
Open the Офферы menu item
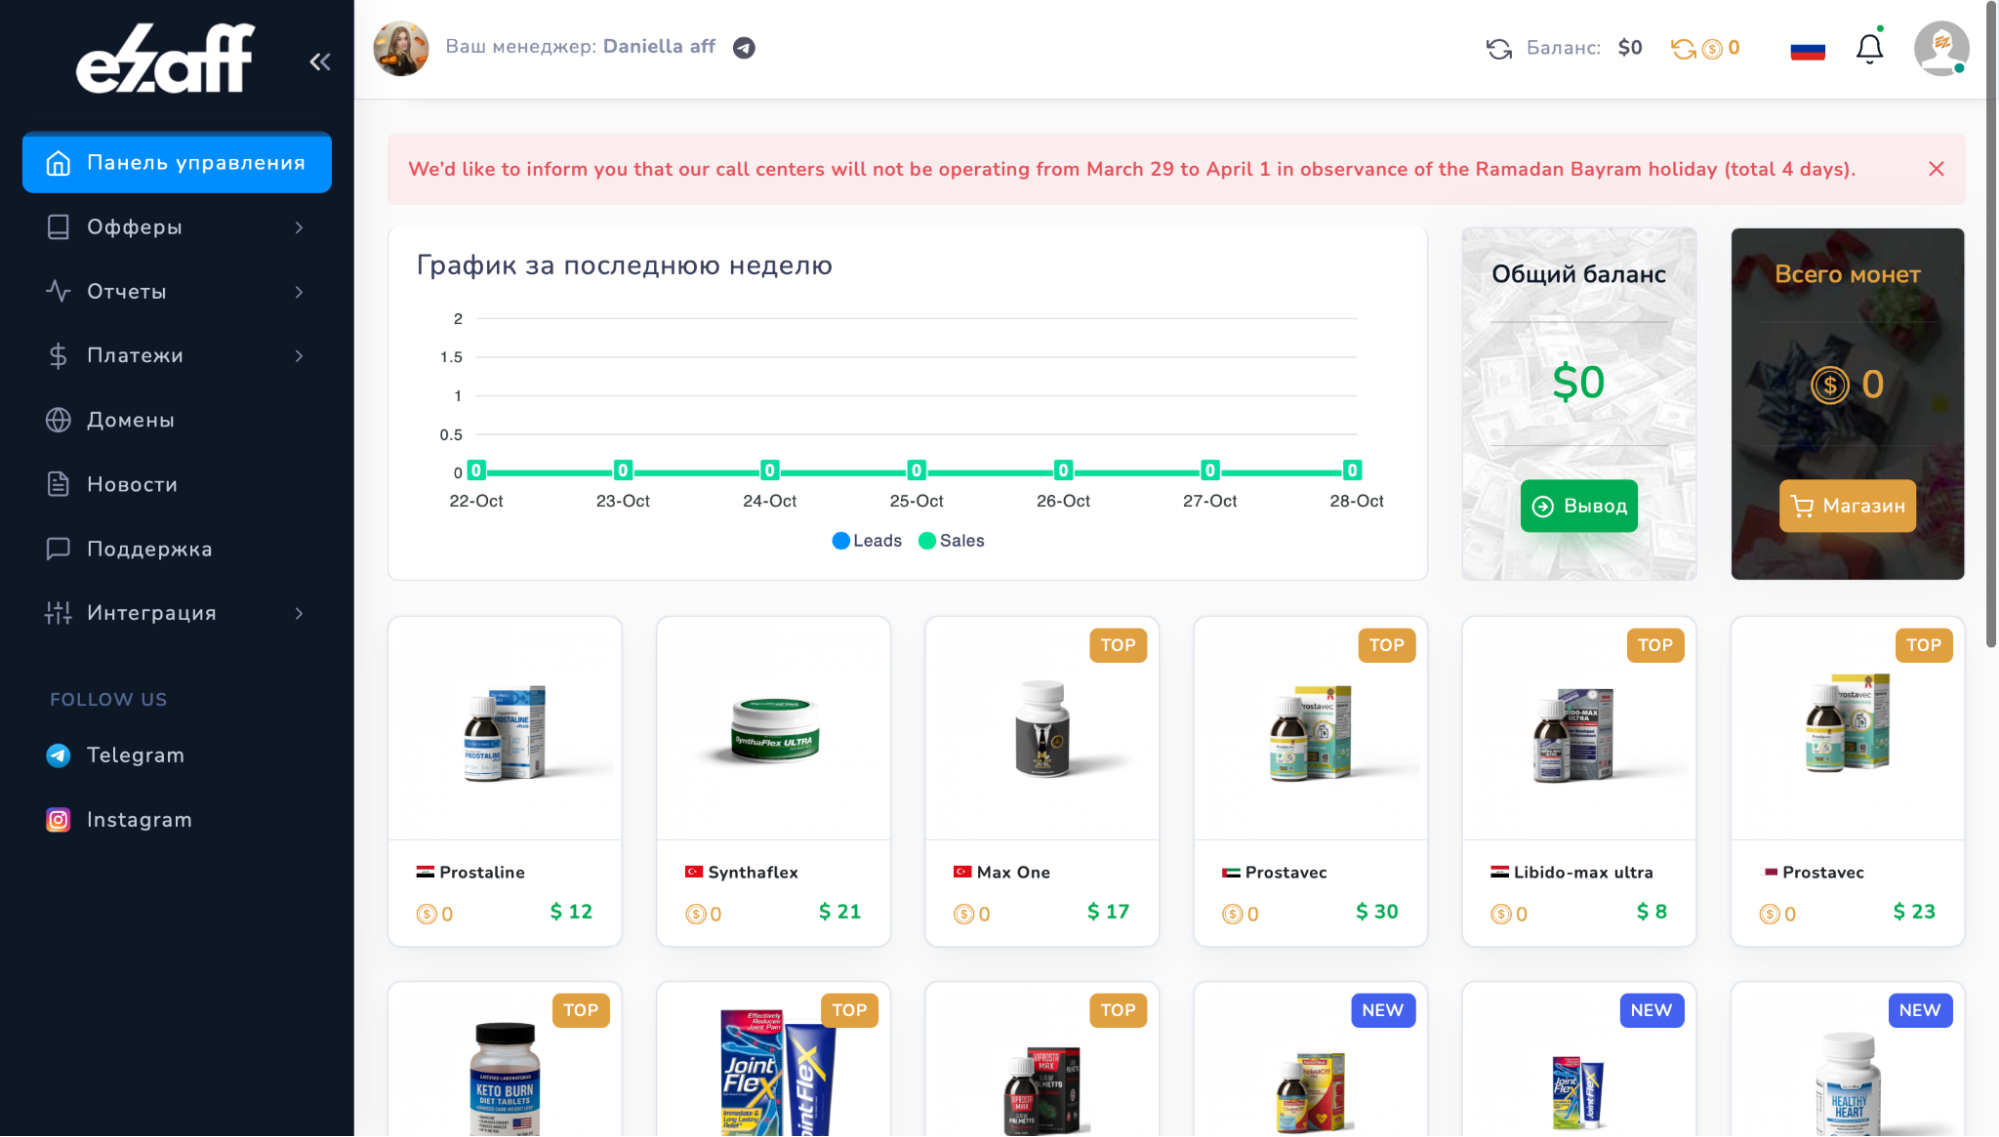[177, 227]
